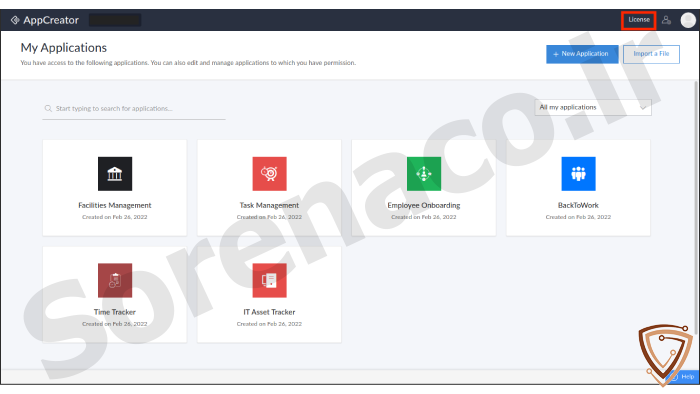Open BackToWork app icon

pos(578,174)
